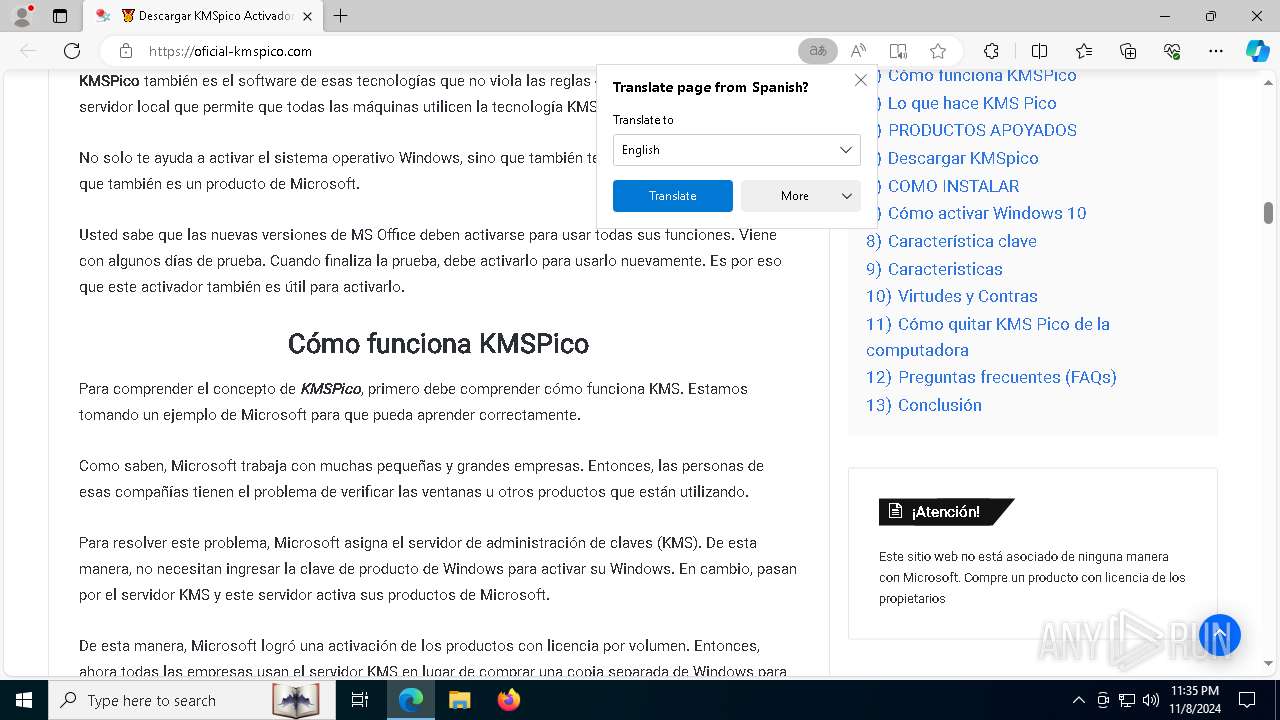Click the browser back arrow
Screen dimensions: 1280x720
[28, 51]
